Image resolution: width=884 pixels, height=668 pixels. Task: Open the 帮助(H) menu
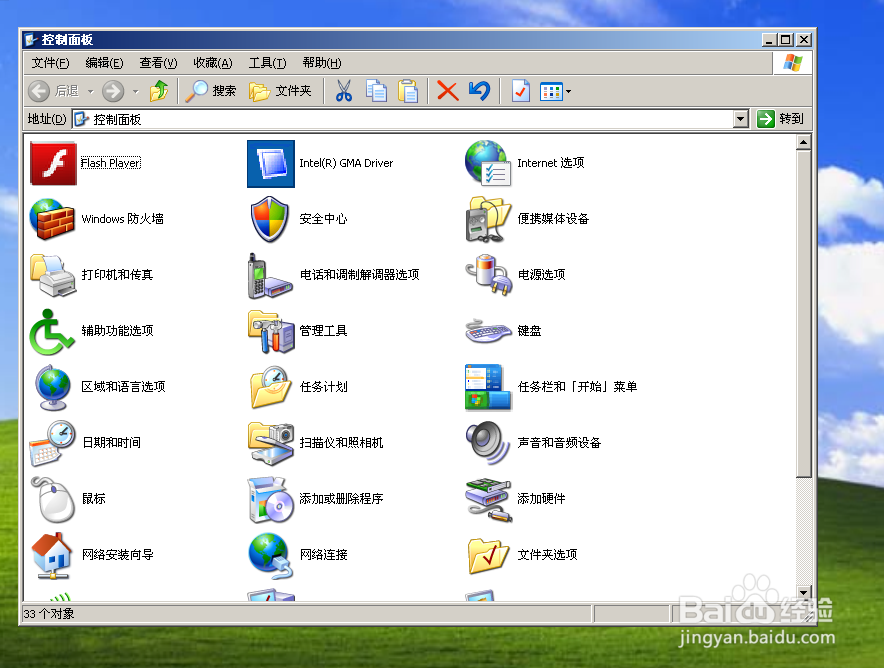[321, 63]
